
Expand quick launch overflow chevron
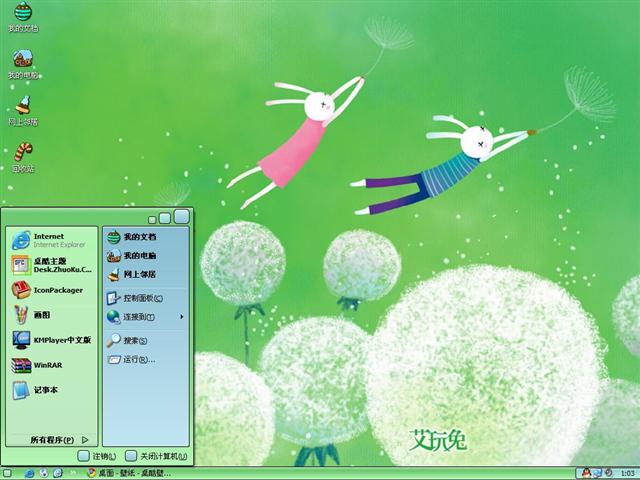pos(73,473)
